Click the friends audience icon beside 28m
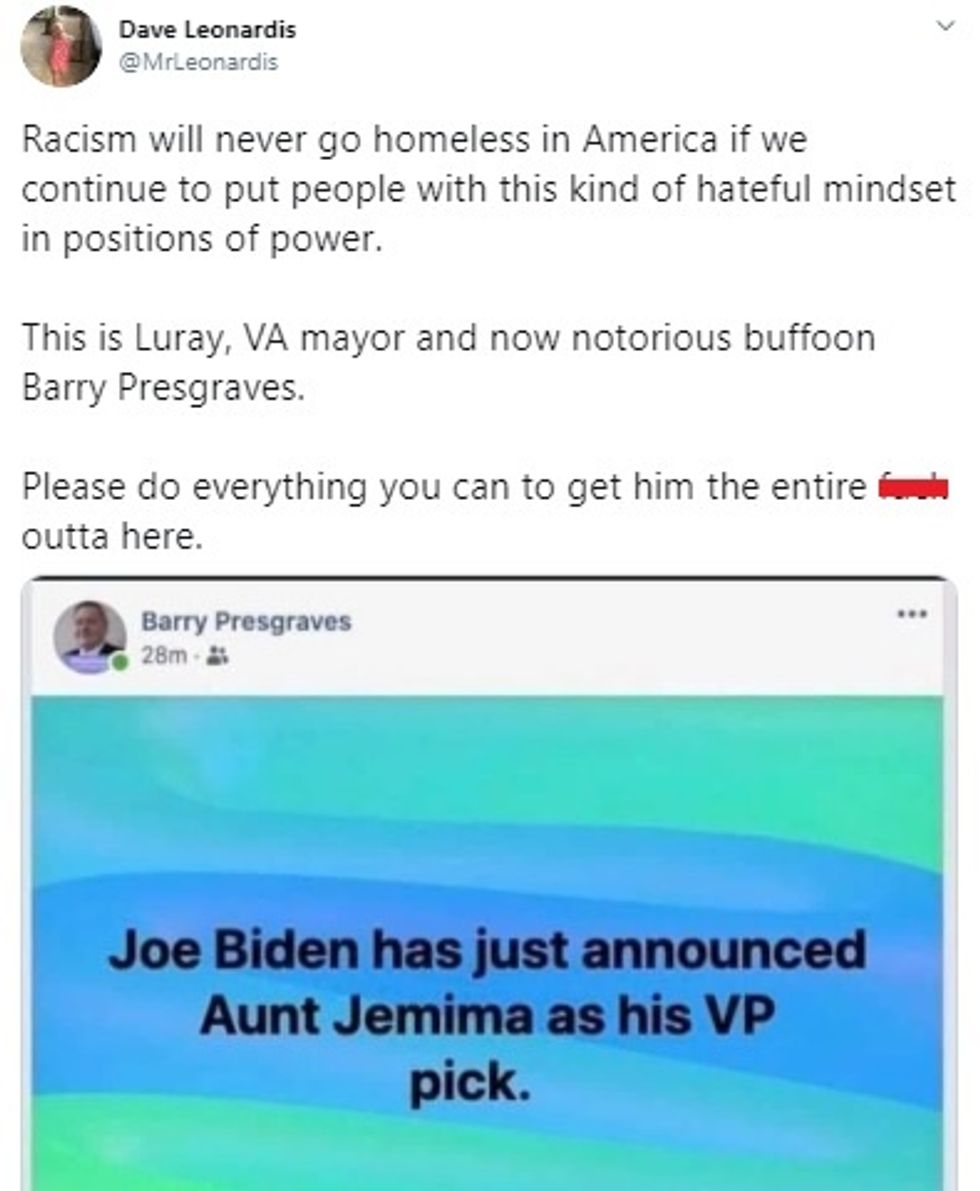This screenshot has width=980, height=1191. (218, 655)
